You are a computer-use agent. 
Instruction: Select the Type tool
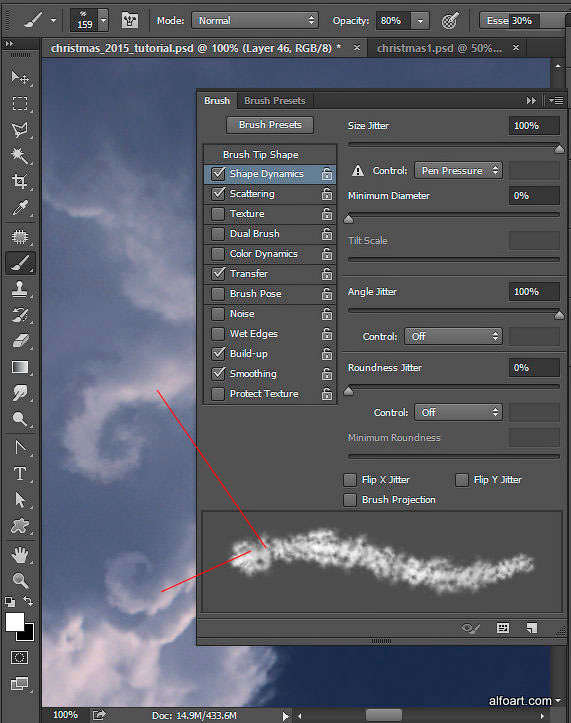click(x=20, y=474)
